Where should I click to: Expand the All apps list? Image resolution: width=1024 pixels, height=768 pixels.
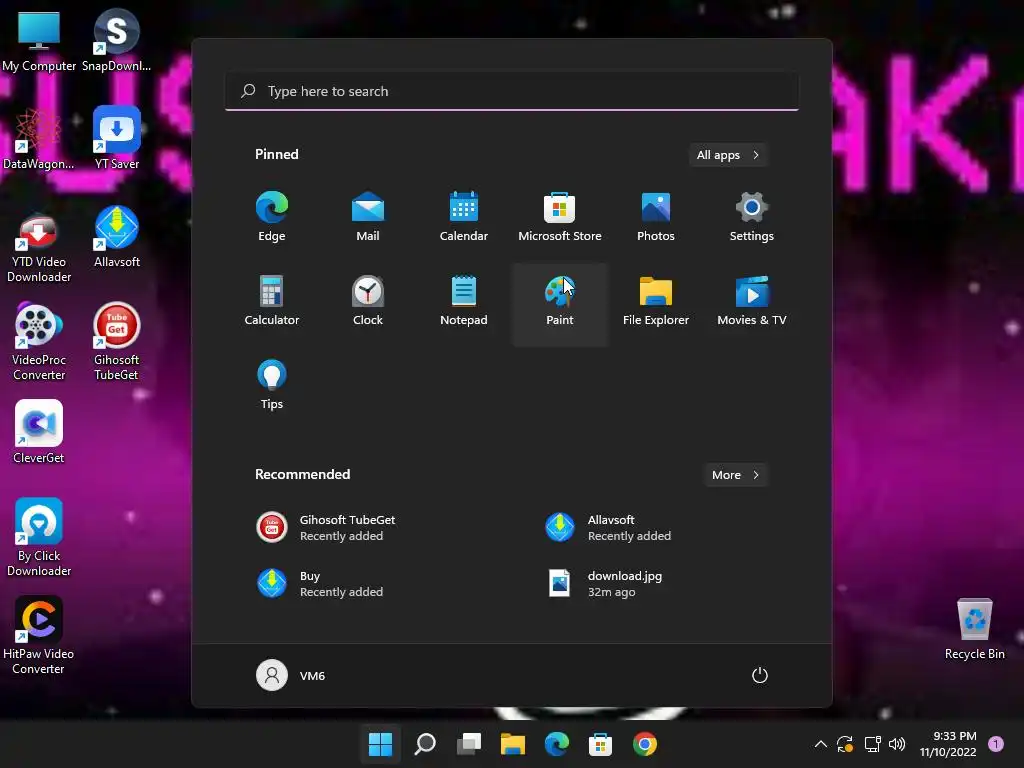click(x=728, y=155)
